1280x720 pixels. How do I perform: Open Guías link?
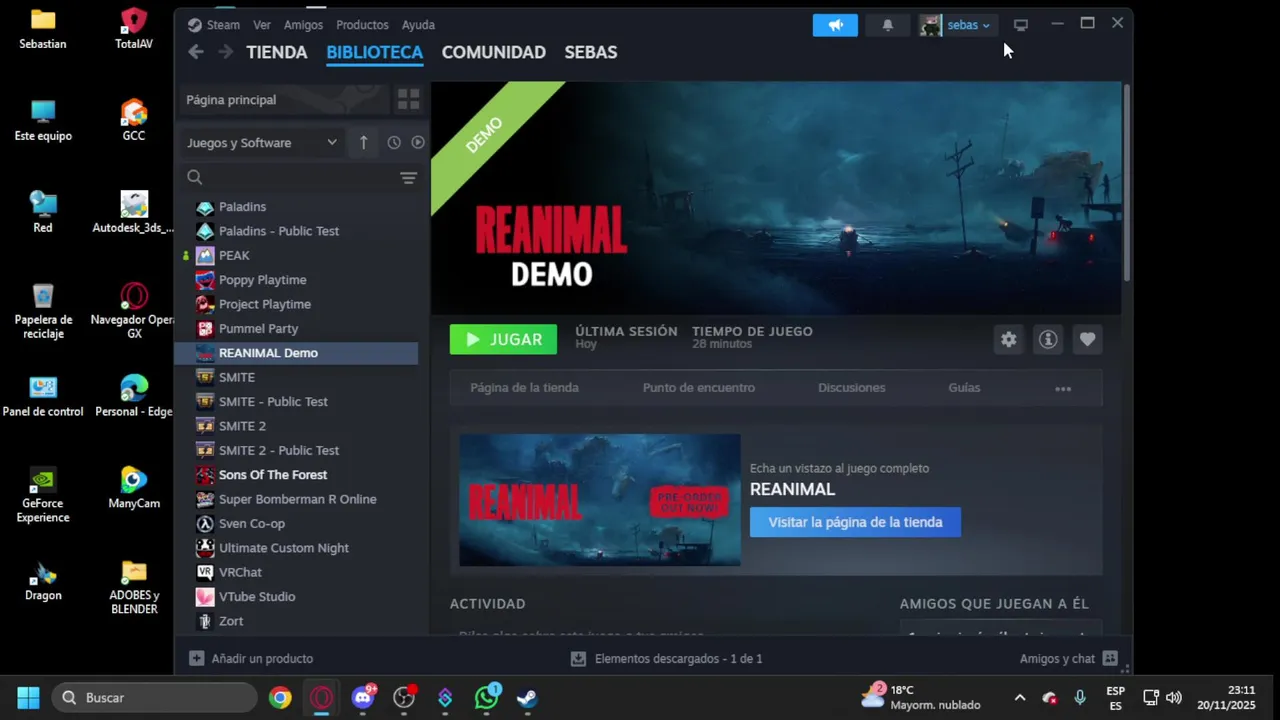click(x=964, y=388)
